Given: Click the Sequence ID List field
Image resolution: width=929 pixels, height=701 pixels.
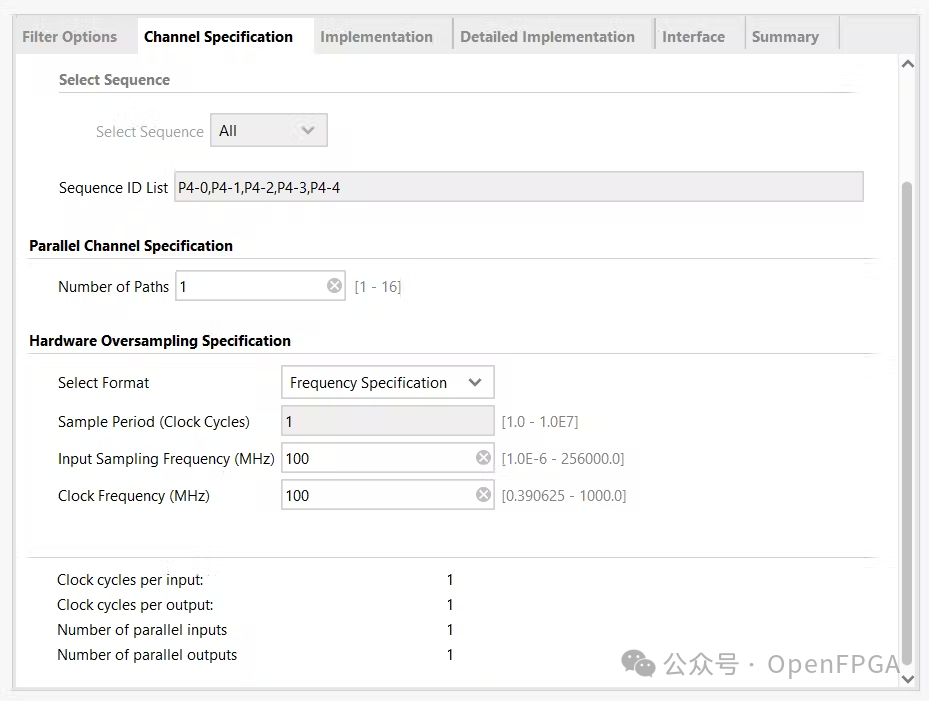Looking at the screenshot, I should pyautogui.click(x=518, y=187).
